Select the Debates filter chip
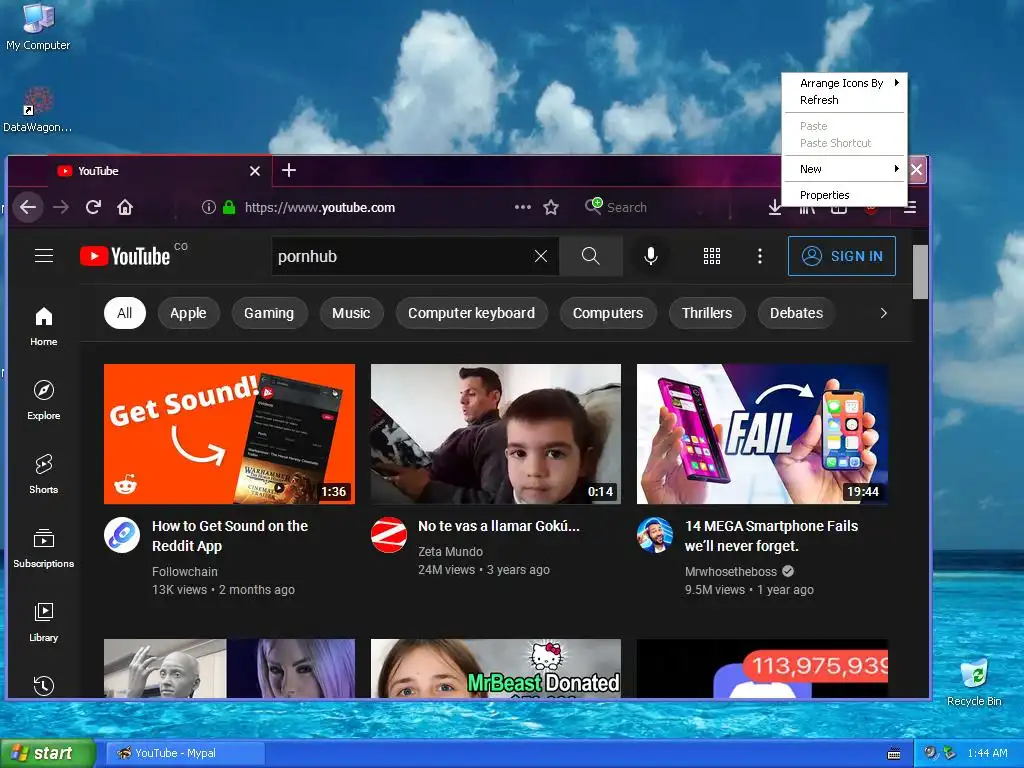This screenshot has width=1024, height=768. pyautogui.click(x=797, y=313)
